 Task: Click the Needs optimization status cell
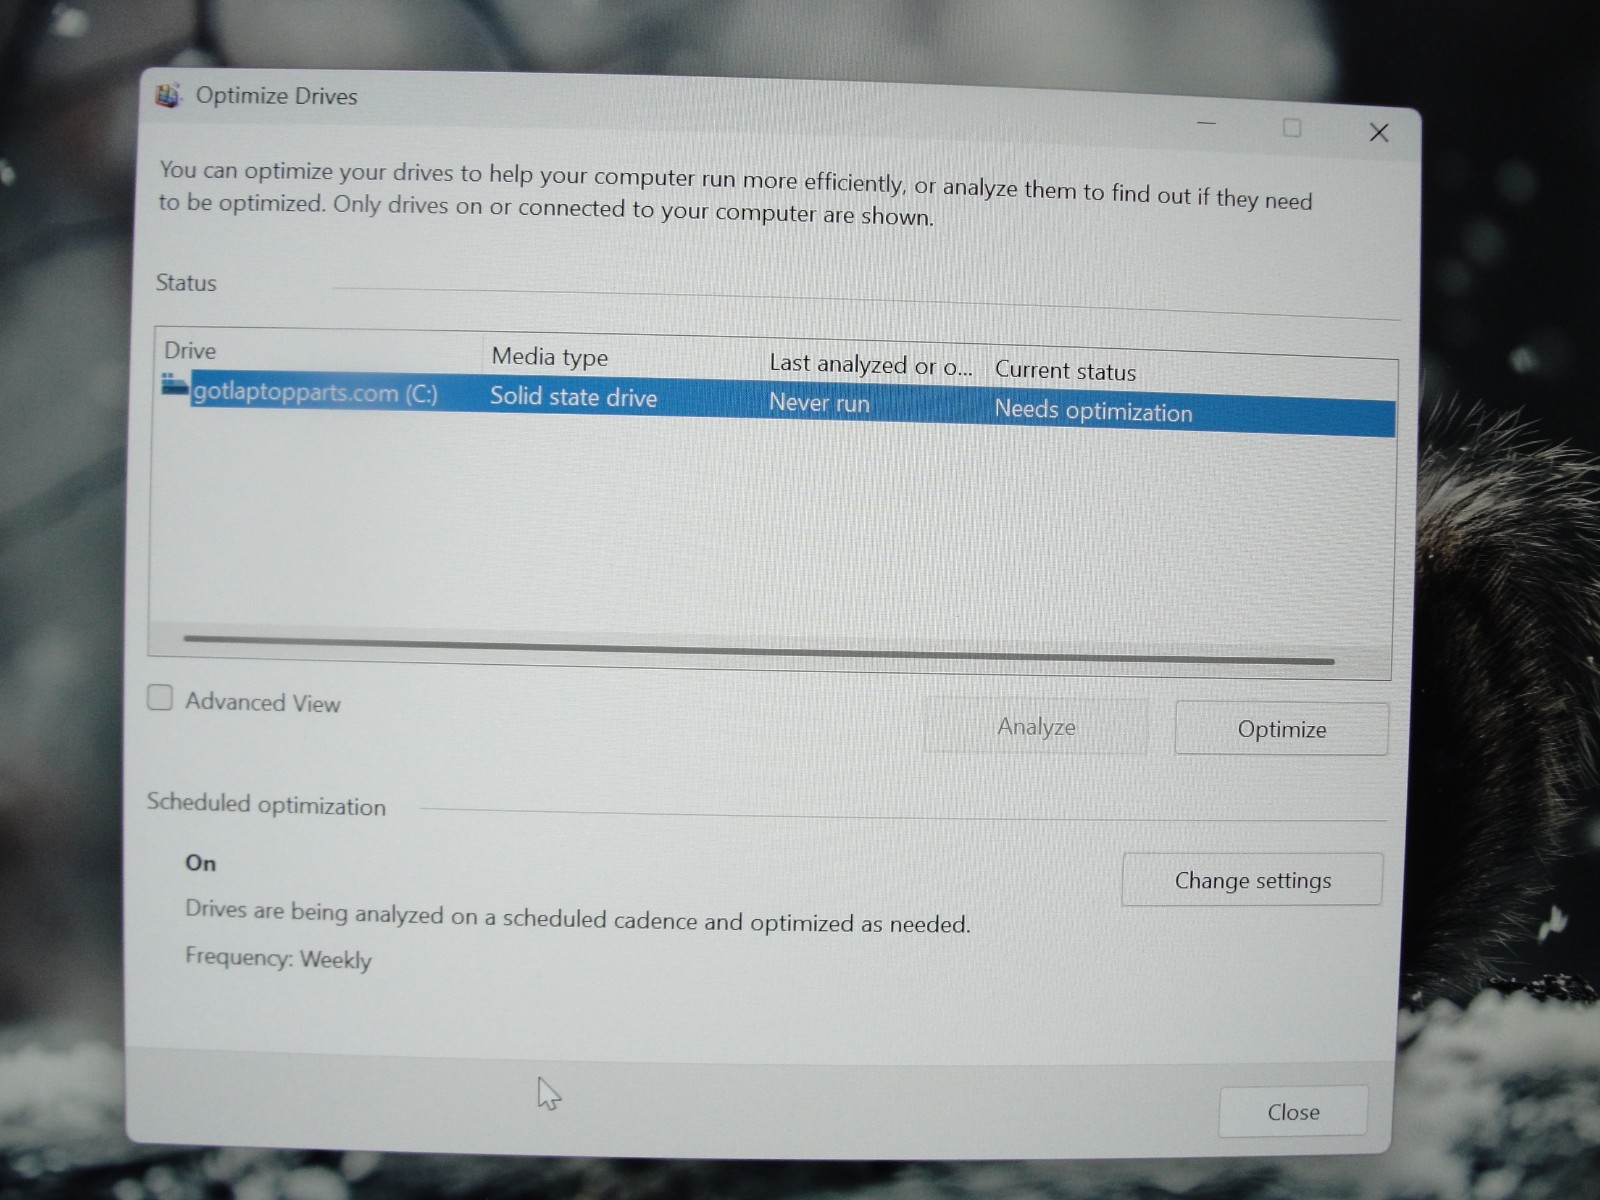1093,411
